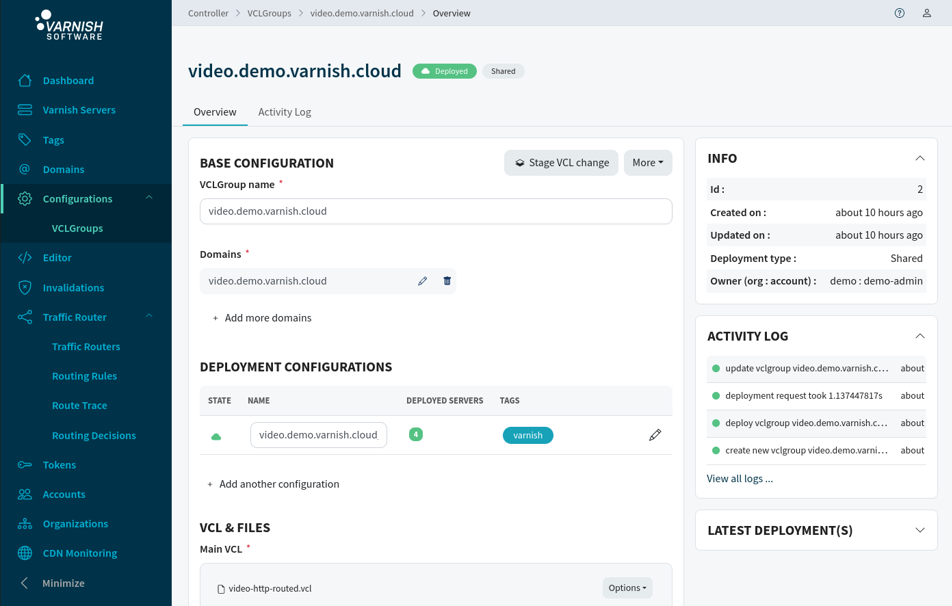This screenshot has height=606, width=952.
Task: Edit the deployment configuration via its pencil icon
Action: click(x=654, y=435)
